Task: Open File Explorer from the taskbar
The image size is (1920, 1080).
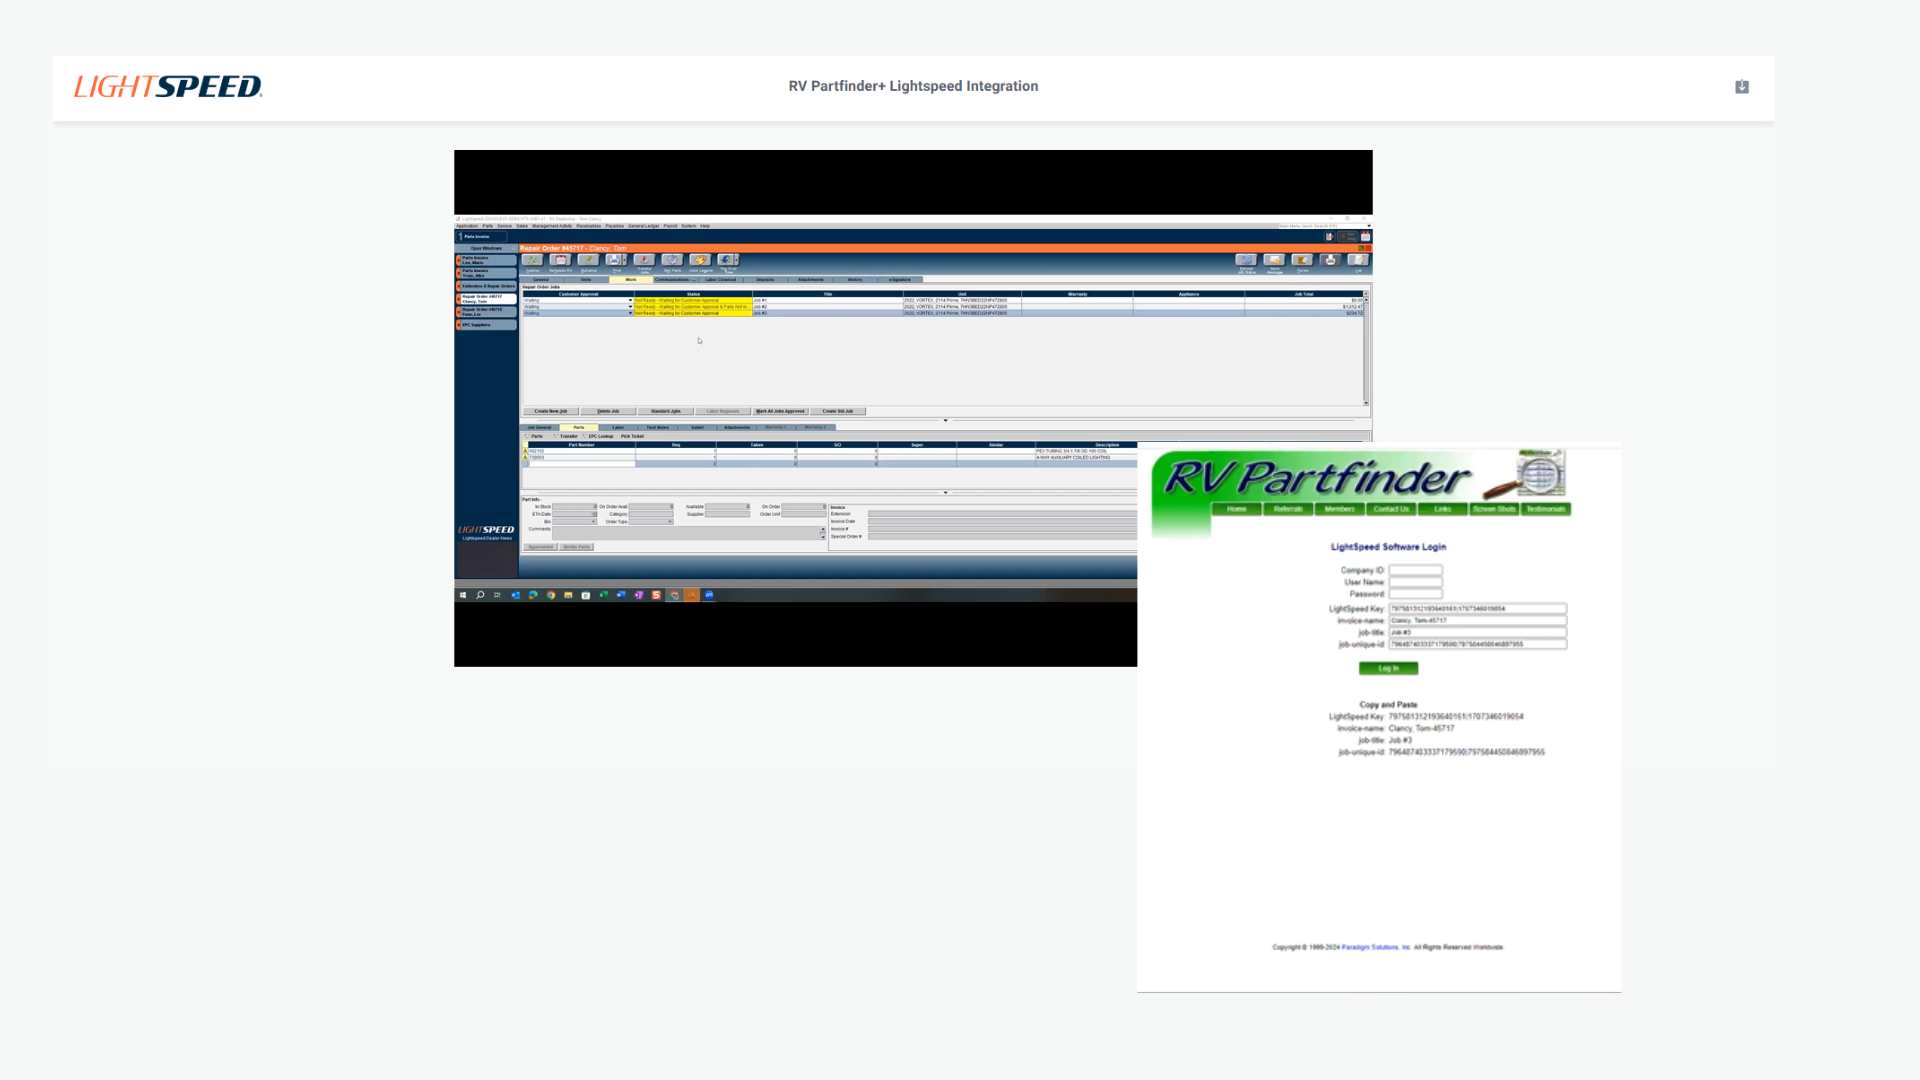Action: [568, 595]
